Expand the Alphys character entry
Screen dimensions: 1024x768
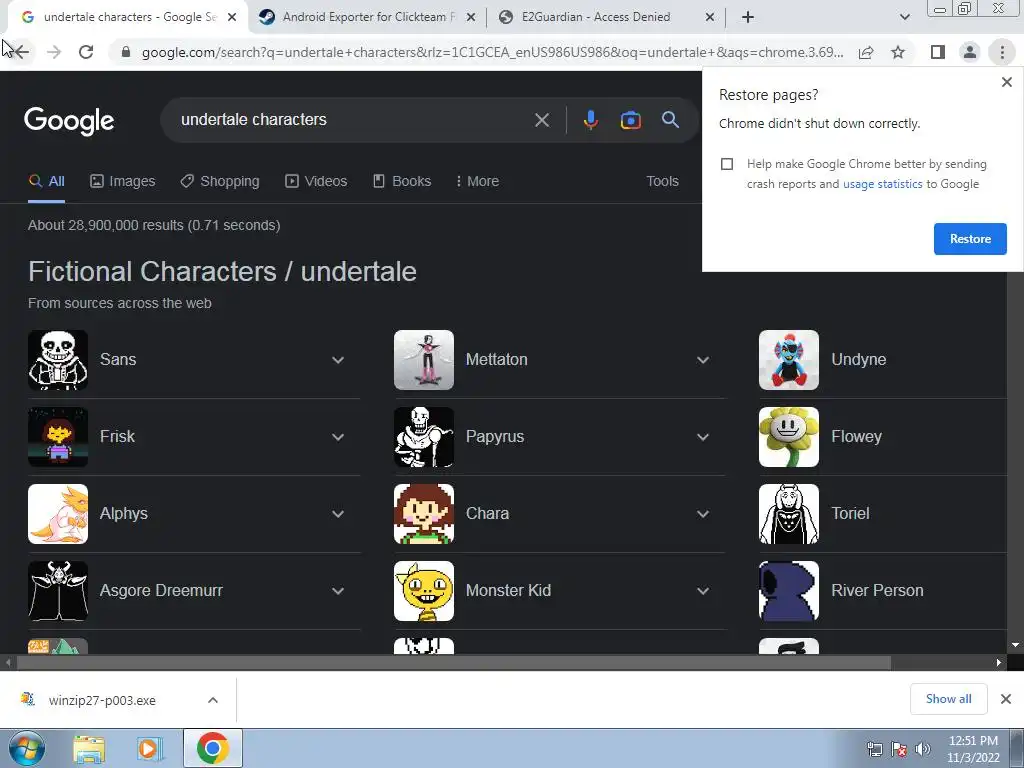(338, 514)
